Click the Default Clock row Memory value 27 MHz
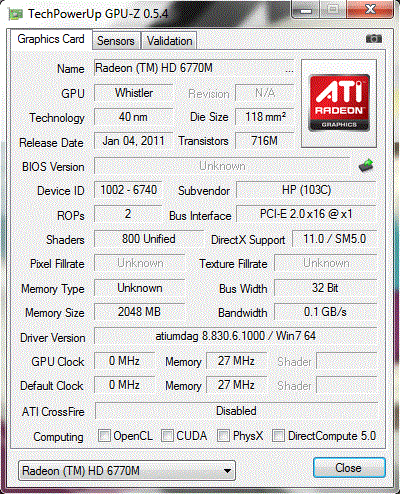Screen dimensions: 400x494 point(237,385)
